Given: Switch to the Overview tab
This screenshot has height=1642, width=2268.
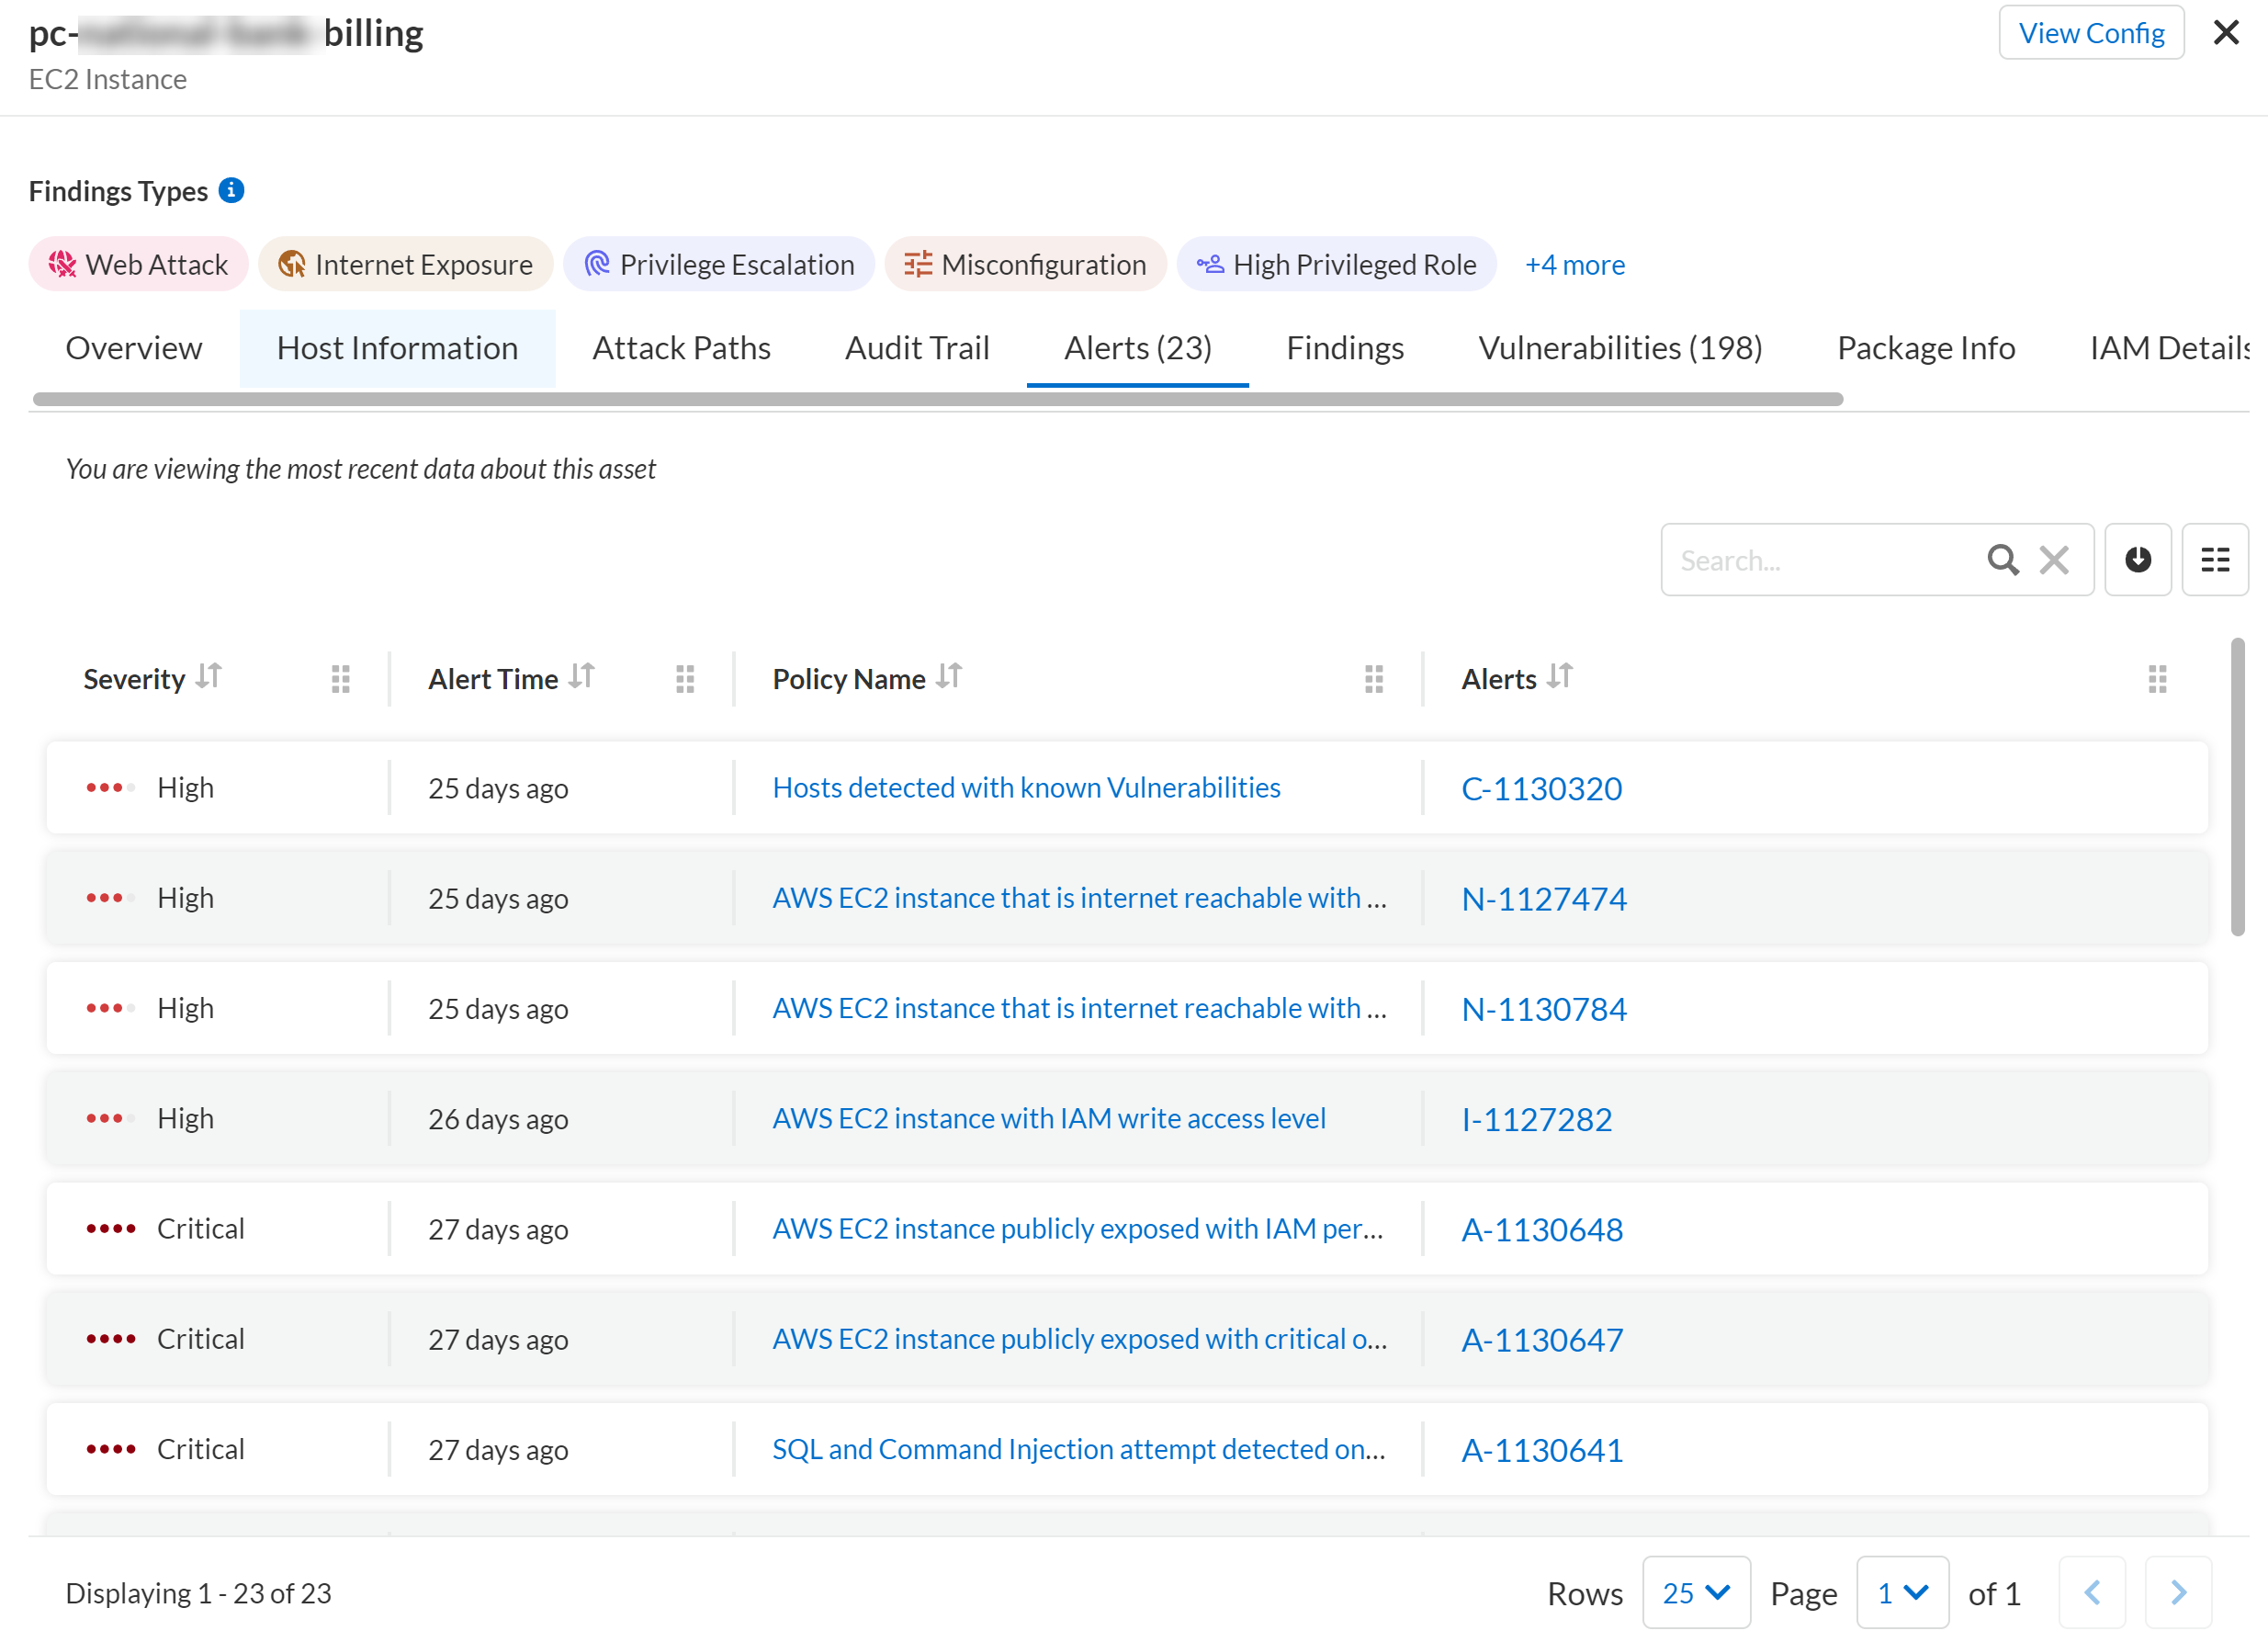Looking at the screenshot, I should pos(134,348).
